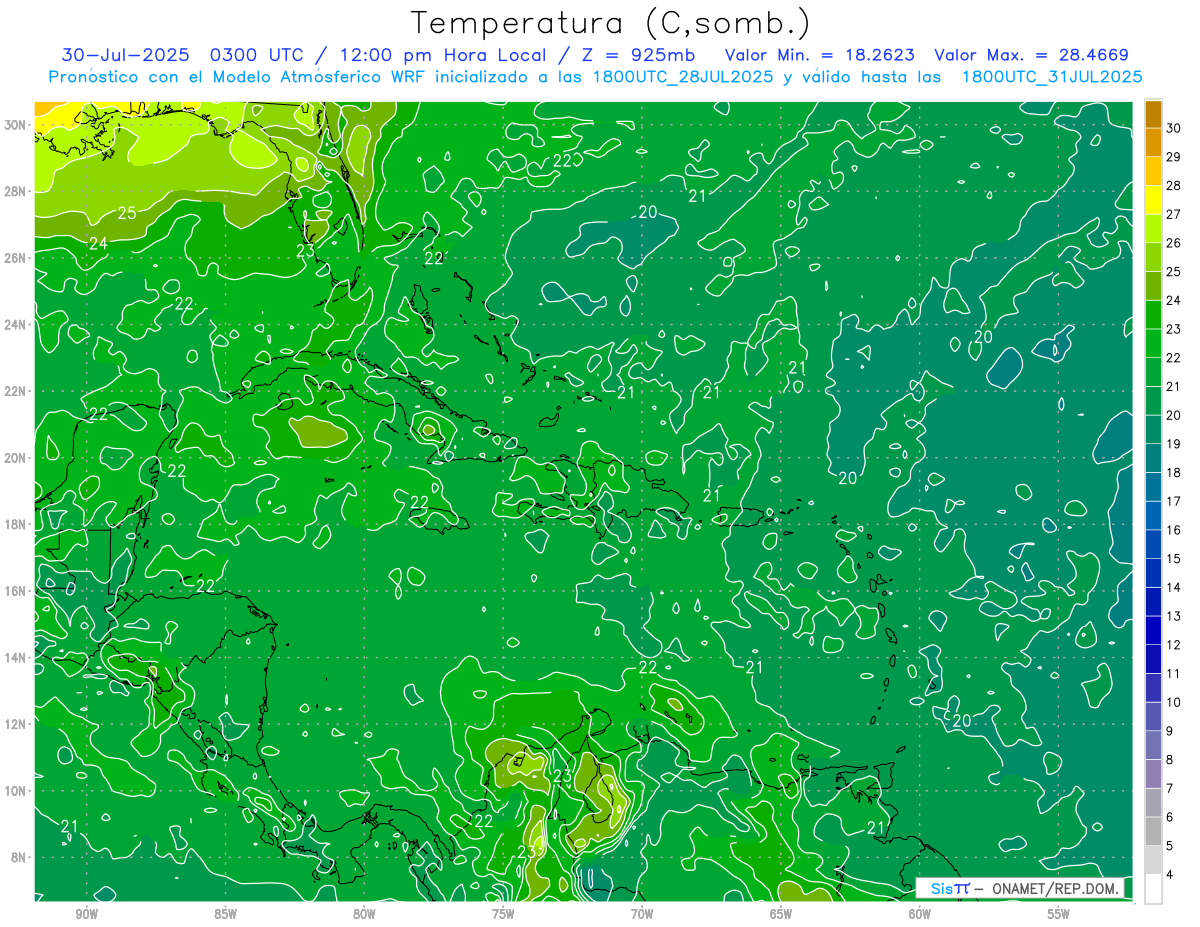Click the 60W longitude axis label
Image resolution: width=1200 pixels, height=927 pixels.
click(920, 915)
